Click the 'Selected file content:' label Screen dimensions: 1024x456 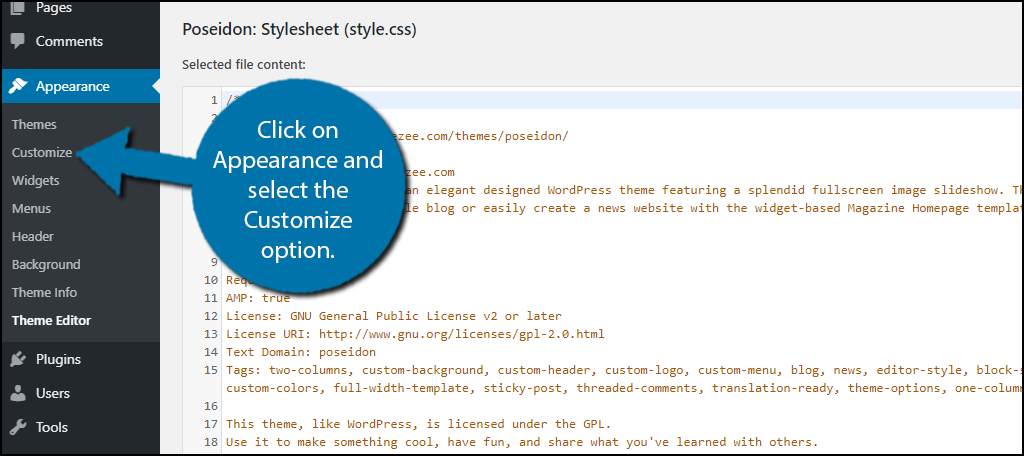tap(244, 65)
